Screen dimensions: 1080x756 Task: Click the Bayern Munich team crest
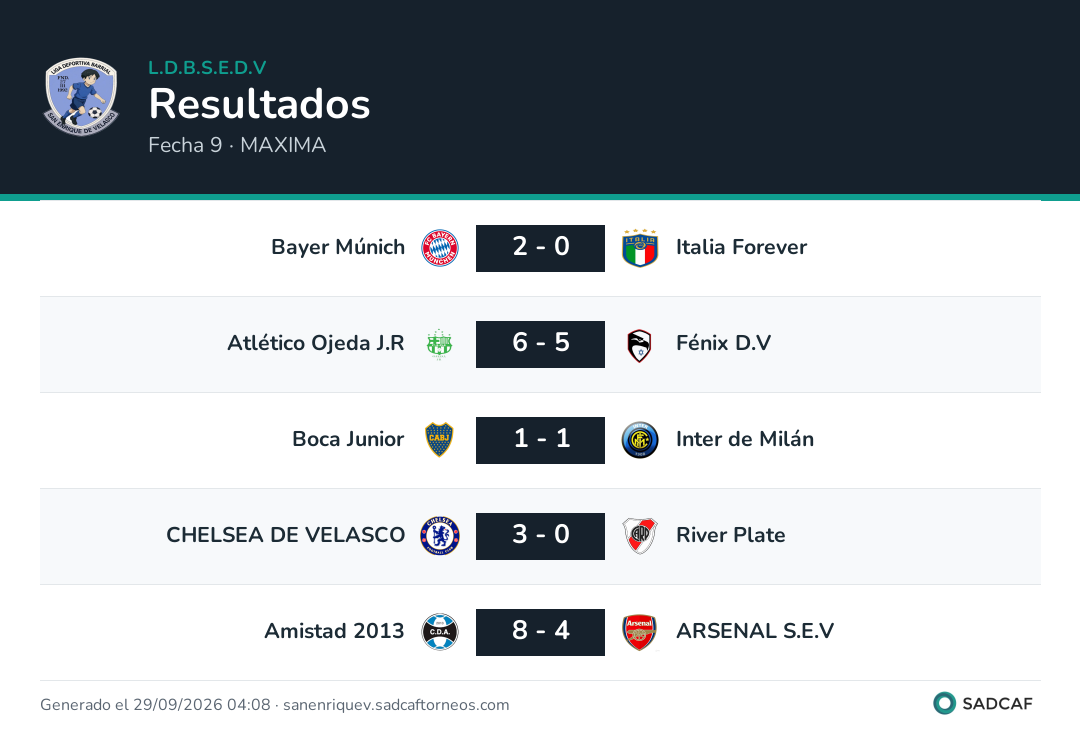[439, 248]
